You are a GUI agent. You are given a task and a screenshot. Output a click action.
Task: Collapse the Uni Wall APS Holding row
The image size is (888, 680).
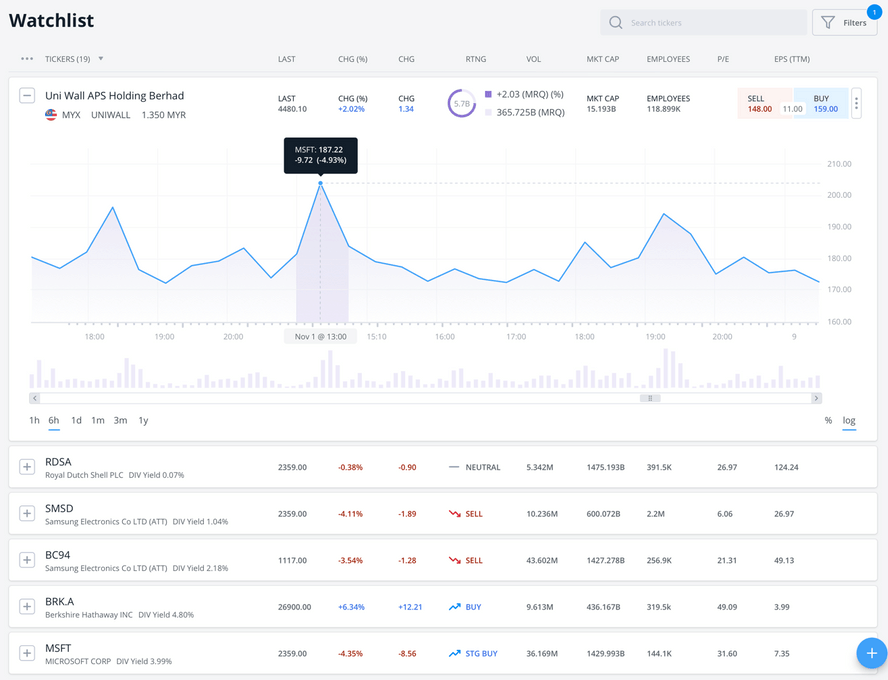point(27,95)
